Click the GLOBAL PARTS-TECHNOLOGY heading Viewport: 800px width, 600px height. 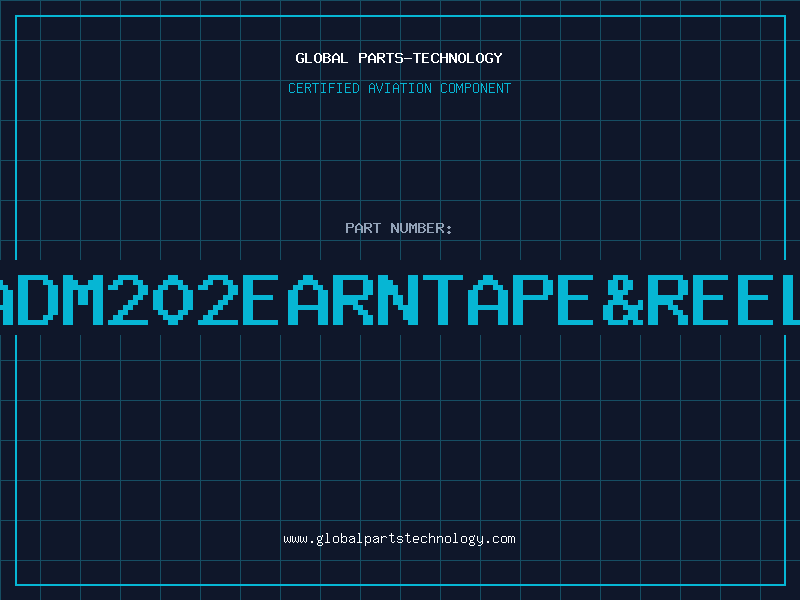[399, 58]
